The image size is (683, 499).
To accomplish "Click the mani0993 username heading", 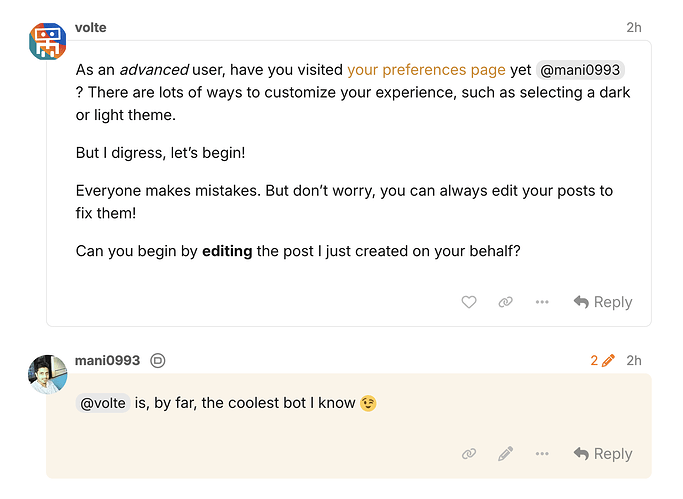I will click(108, 361).
